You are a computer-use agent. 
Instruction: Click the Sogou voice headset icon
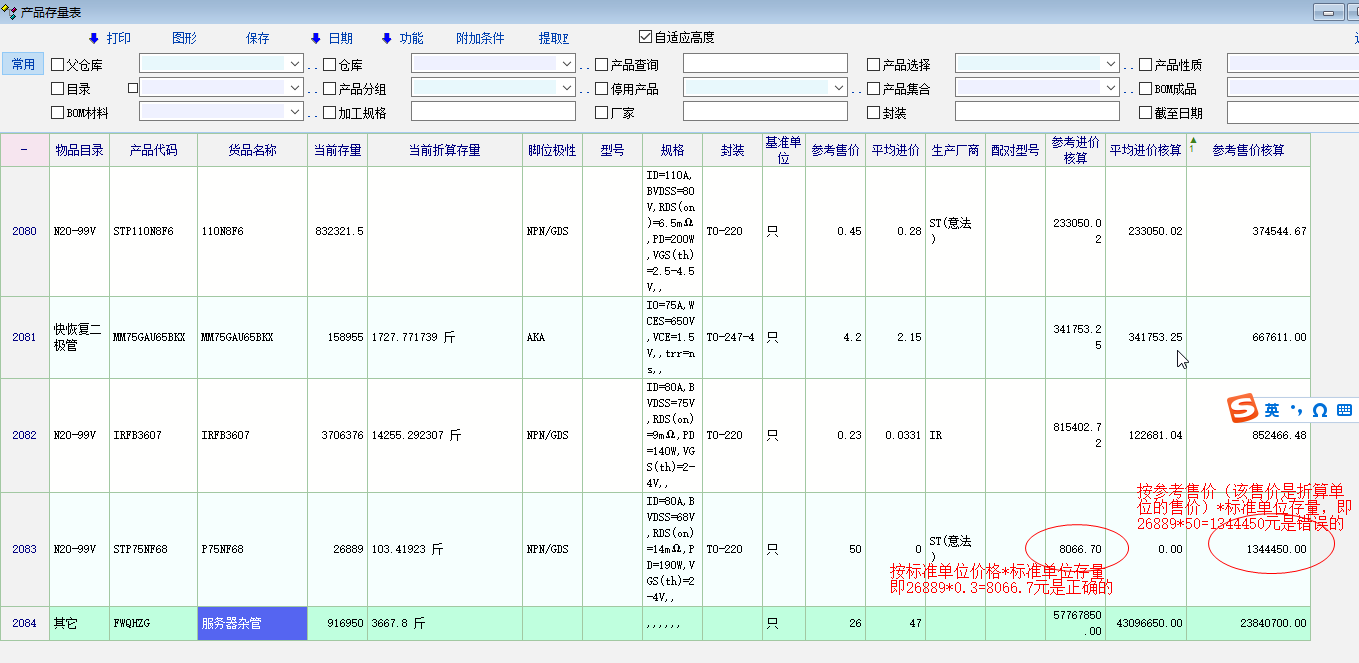click(x=1319, y=410)
